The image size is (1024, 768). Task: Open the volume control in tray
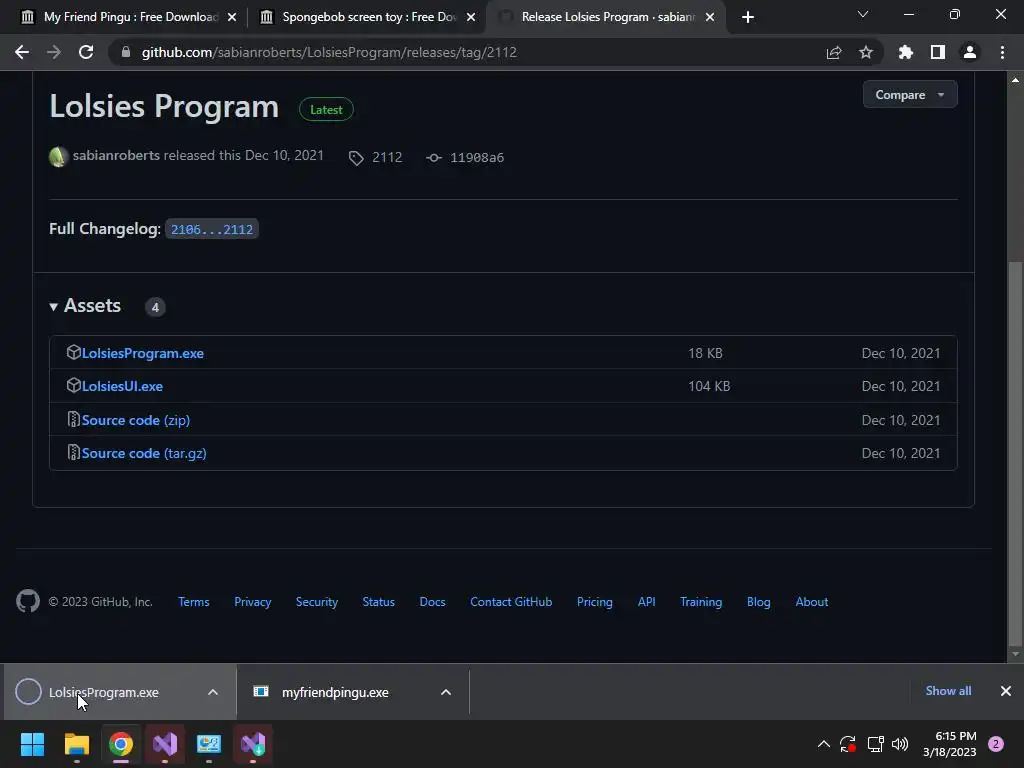tap(900, 744)
